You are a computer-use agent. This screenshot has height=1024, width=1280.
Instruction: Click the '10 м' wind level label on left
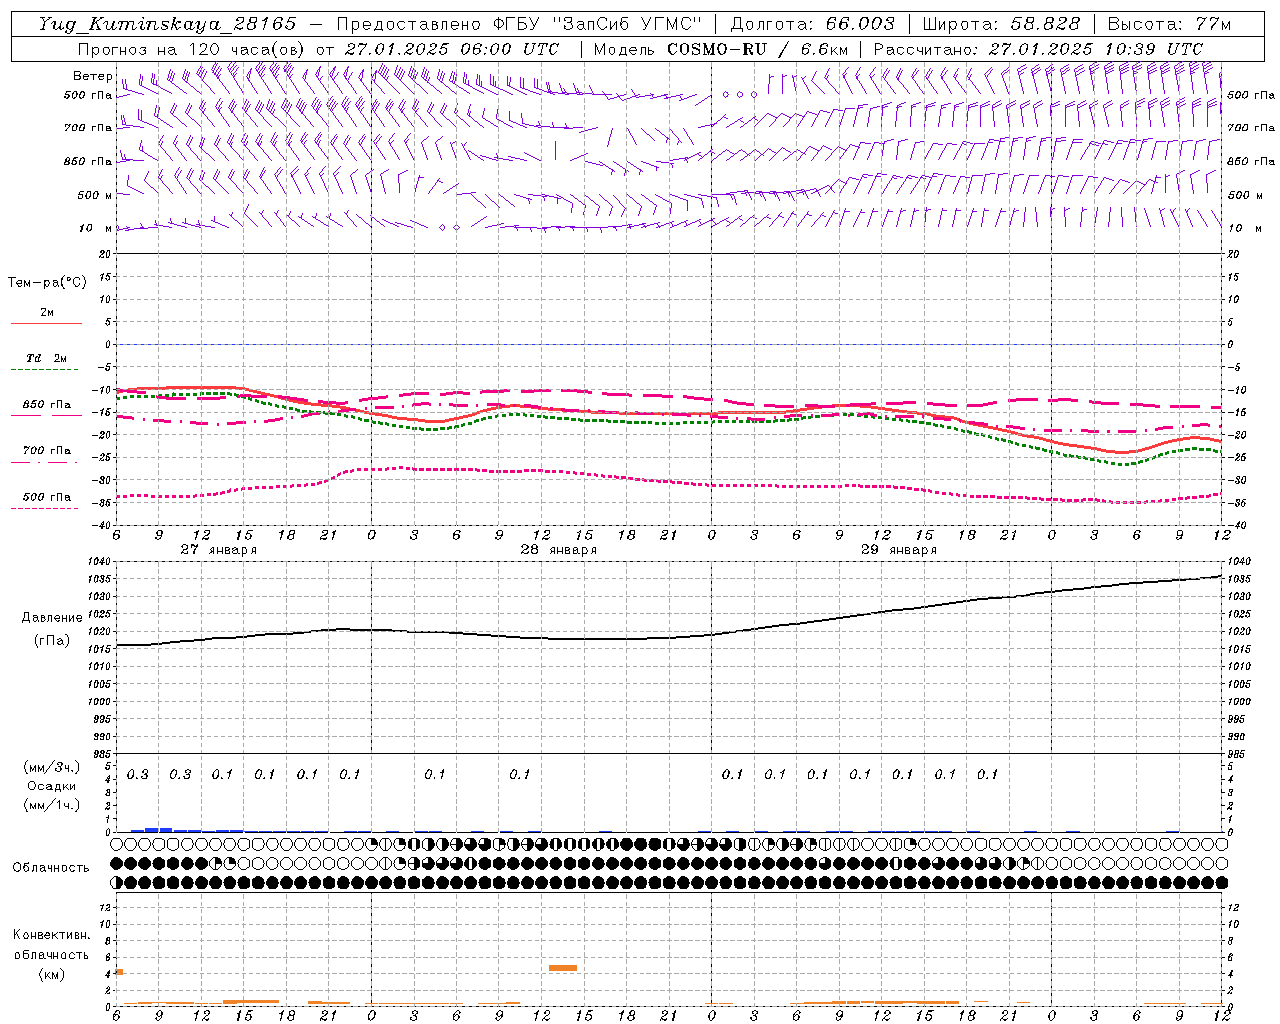95,228
